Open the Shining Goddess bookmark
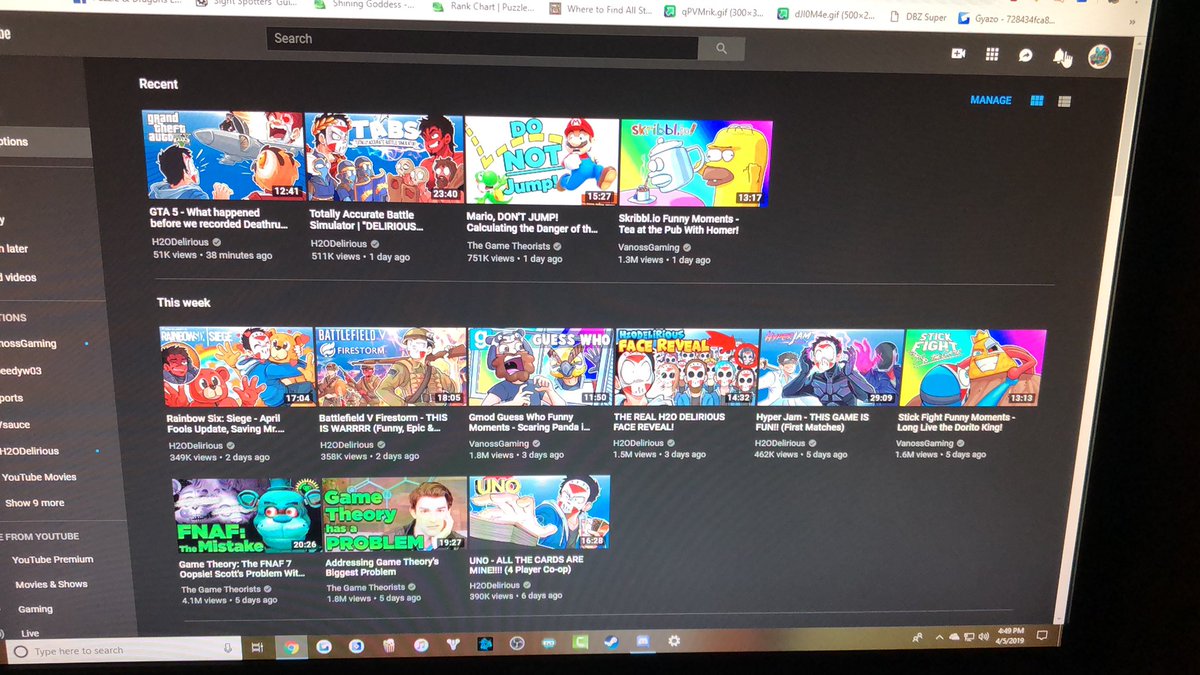This screenshot has width=1200, height=675. pyautogui.click(x=364, y=4)
